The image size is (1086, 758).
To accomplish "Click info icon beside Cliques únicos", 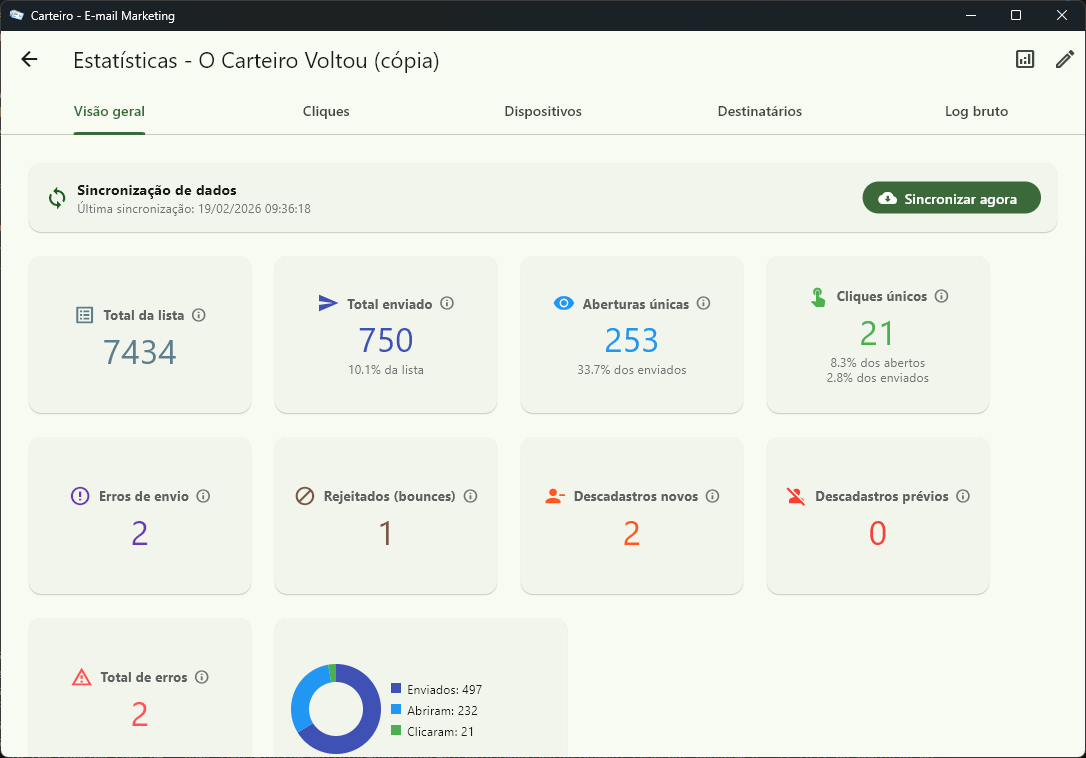I will [x=942, y=296].
